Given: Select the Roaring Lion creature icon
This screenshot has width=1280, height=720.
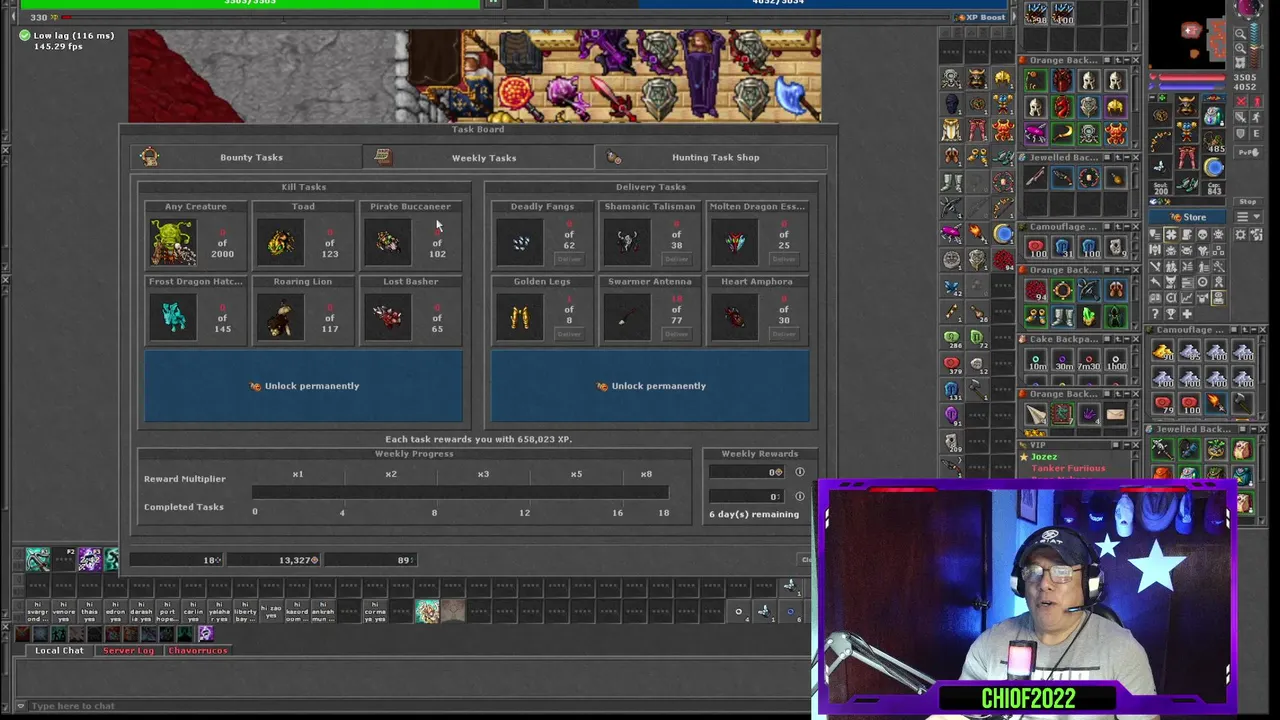Looking at the screenshot, I should (281, 317).
